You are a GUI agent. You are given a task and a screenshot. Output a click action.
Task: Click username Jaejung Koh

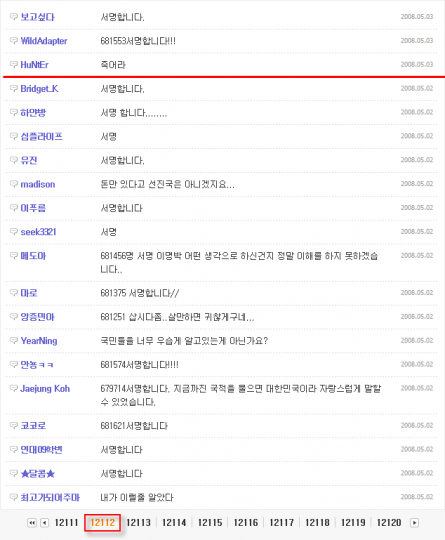(45, 389)
